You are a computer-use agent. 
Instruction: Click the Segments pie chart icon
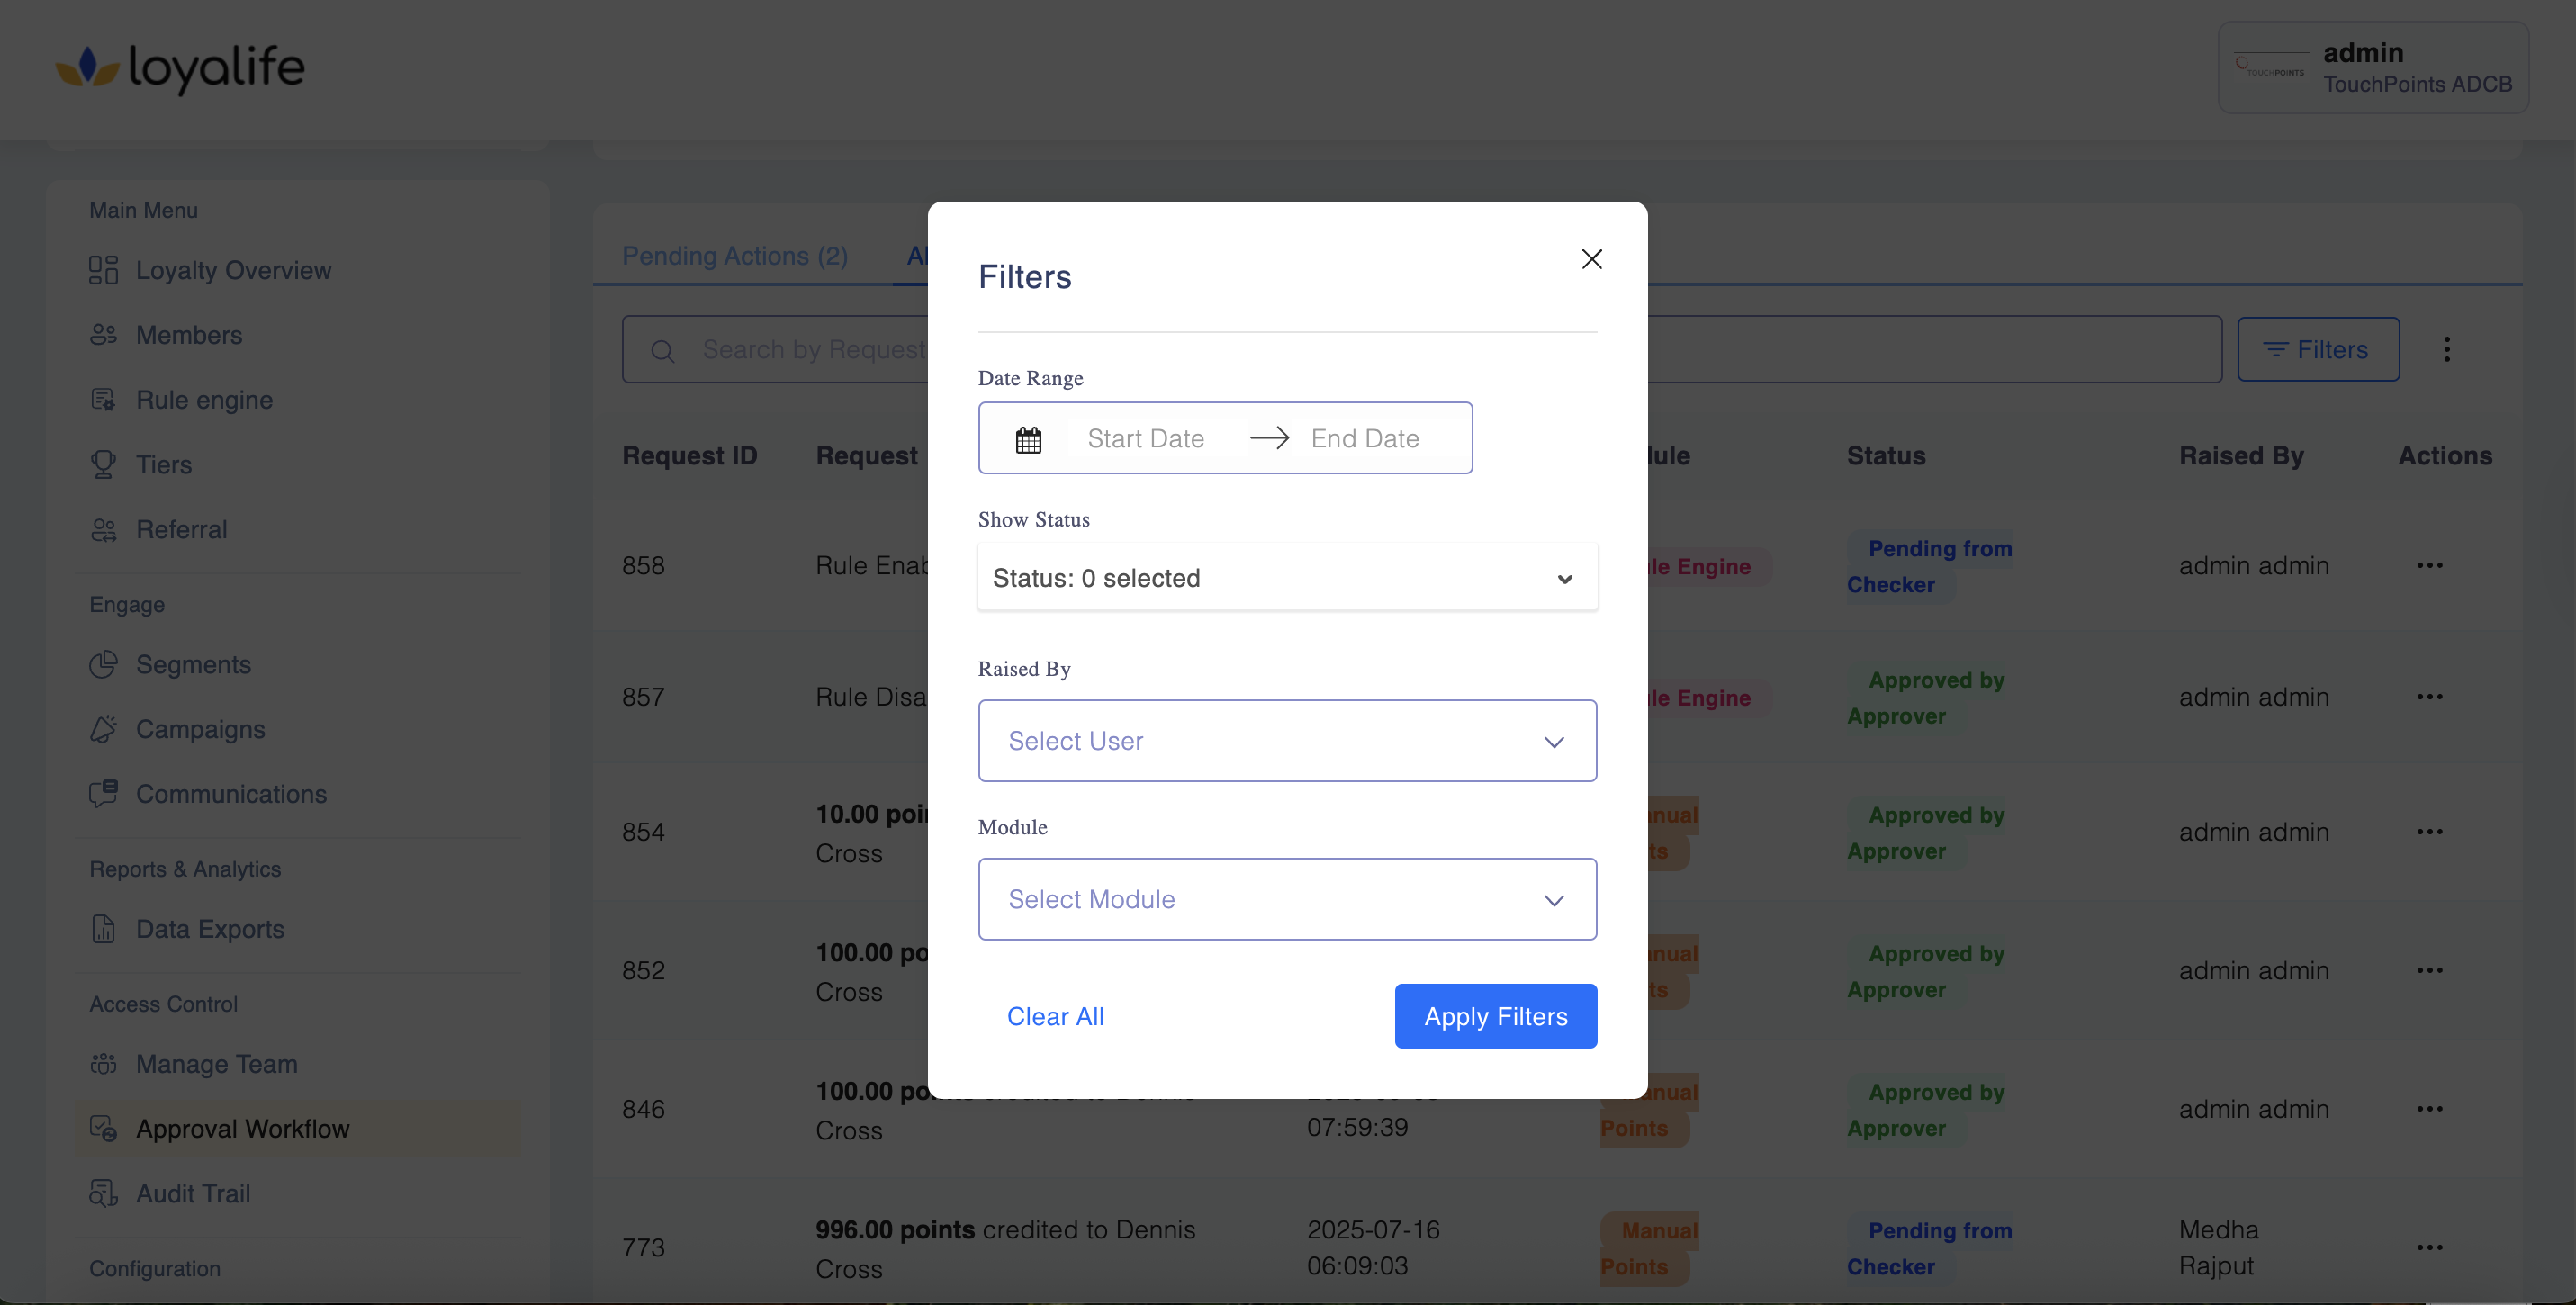103,665
